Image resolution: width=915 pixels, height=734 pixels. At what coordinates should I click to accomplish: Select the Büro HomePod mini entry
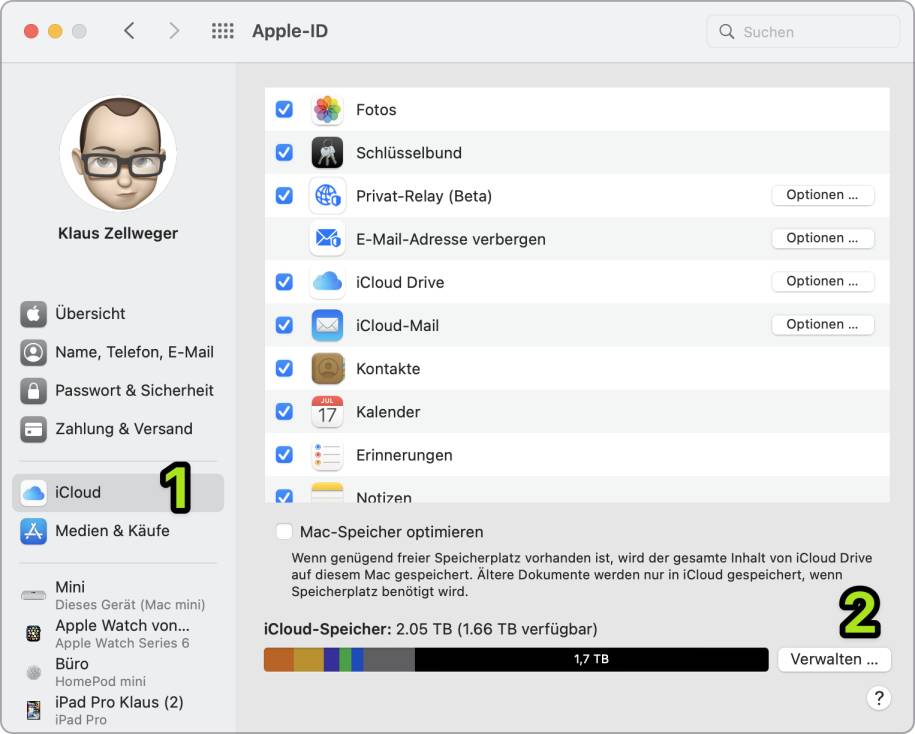click(118, 672)
